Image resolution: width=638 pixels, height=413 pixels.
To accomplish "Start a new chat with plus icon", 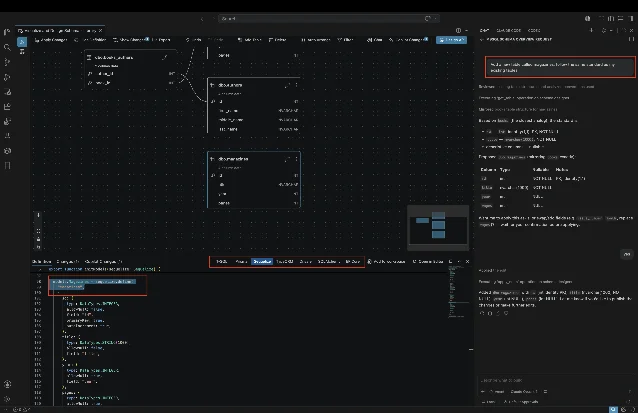I will coord(591,30).
